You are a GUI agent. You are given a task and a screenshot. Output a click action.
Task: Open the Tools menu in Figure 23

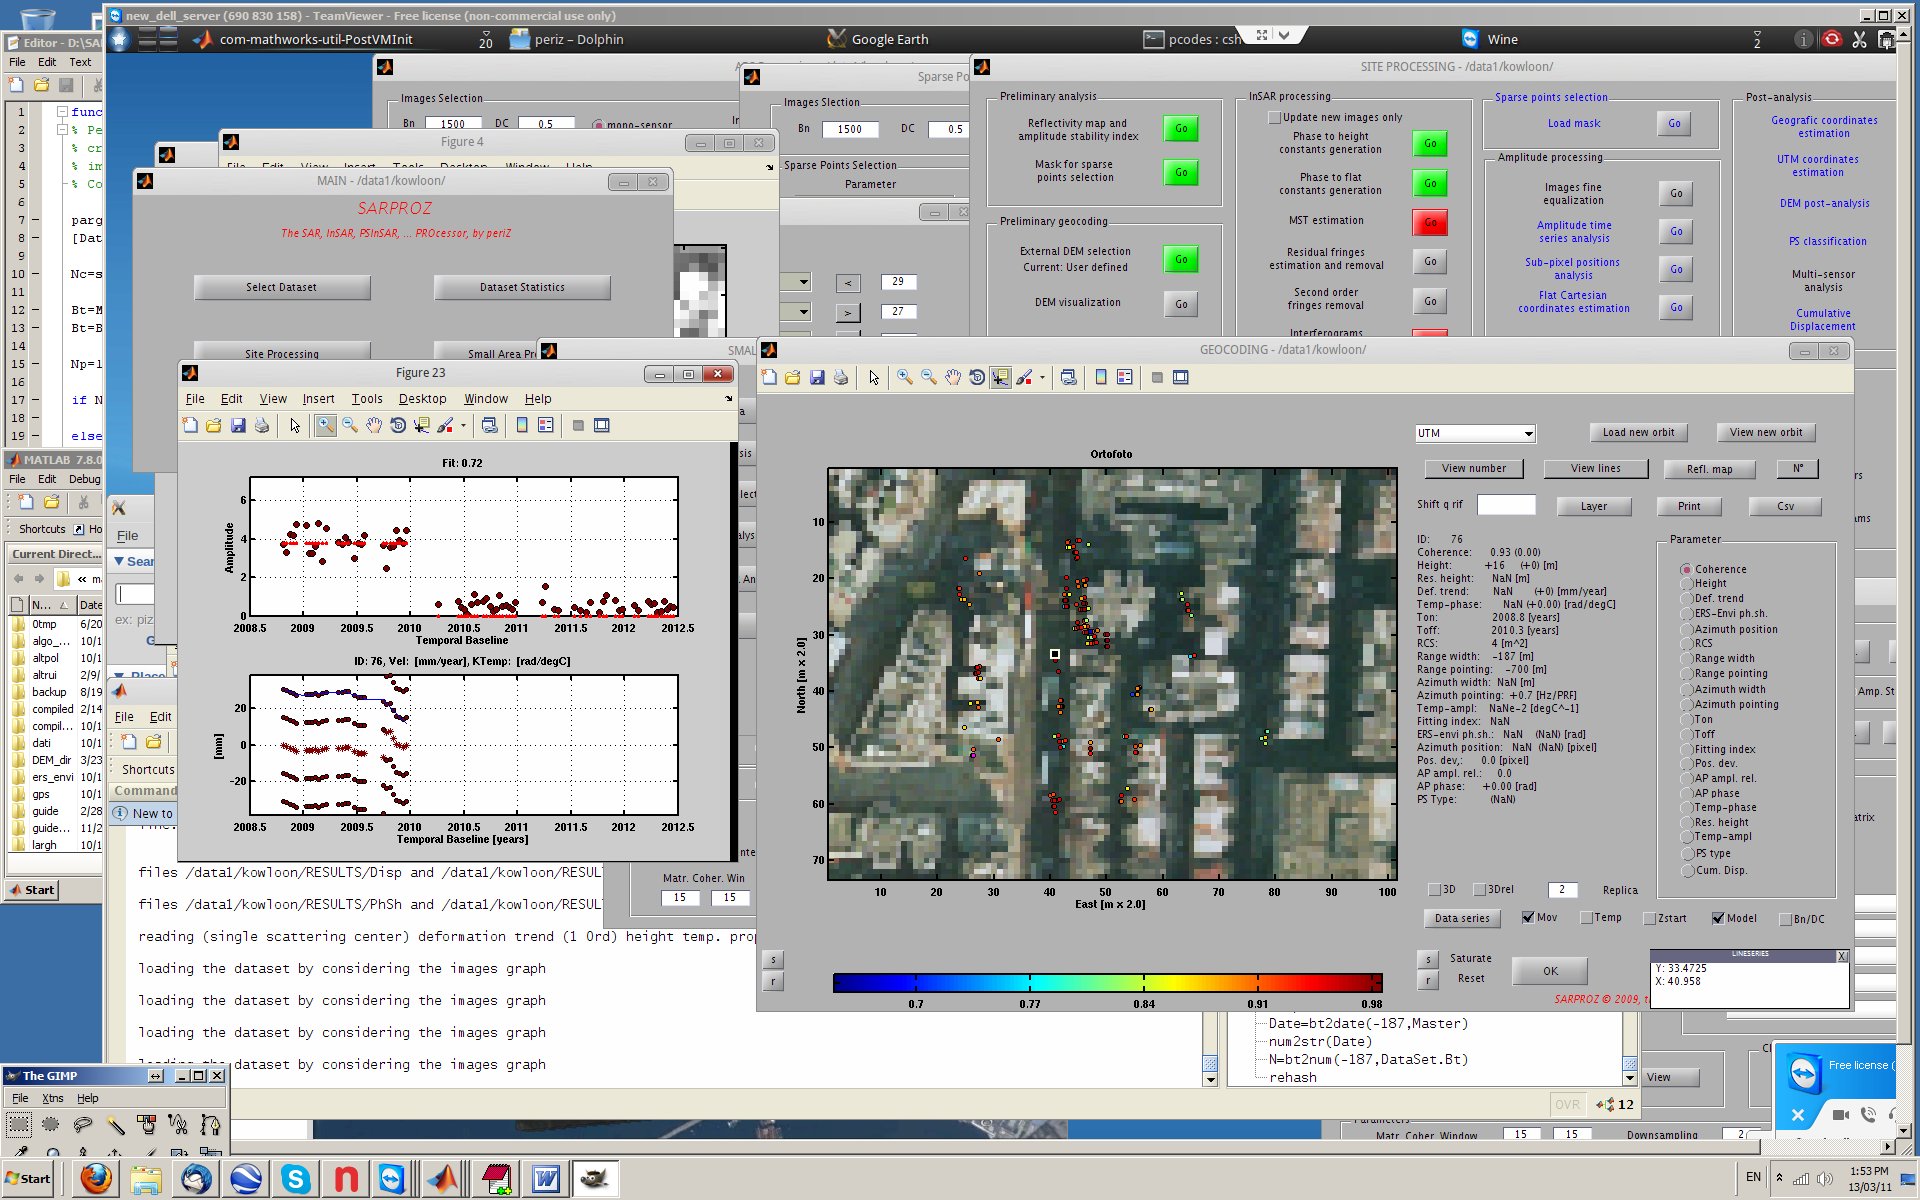tap(367, 399)
